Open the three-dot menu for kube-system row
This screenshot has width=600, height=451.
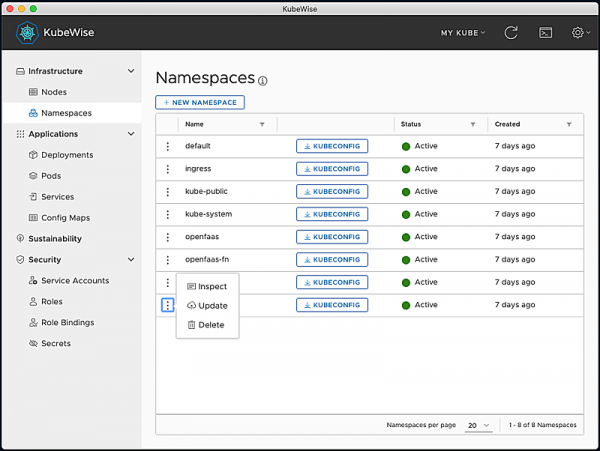167,214
